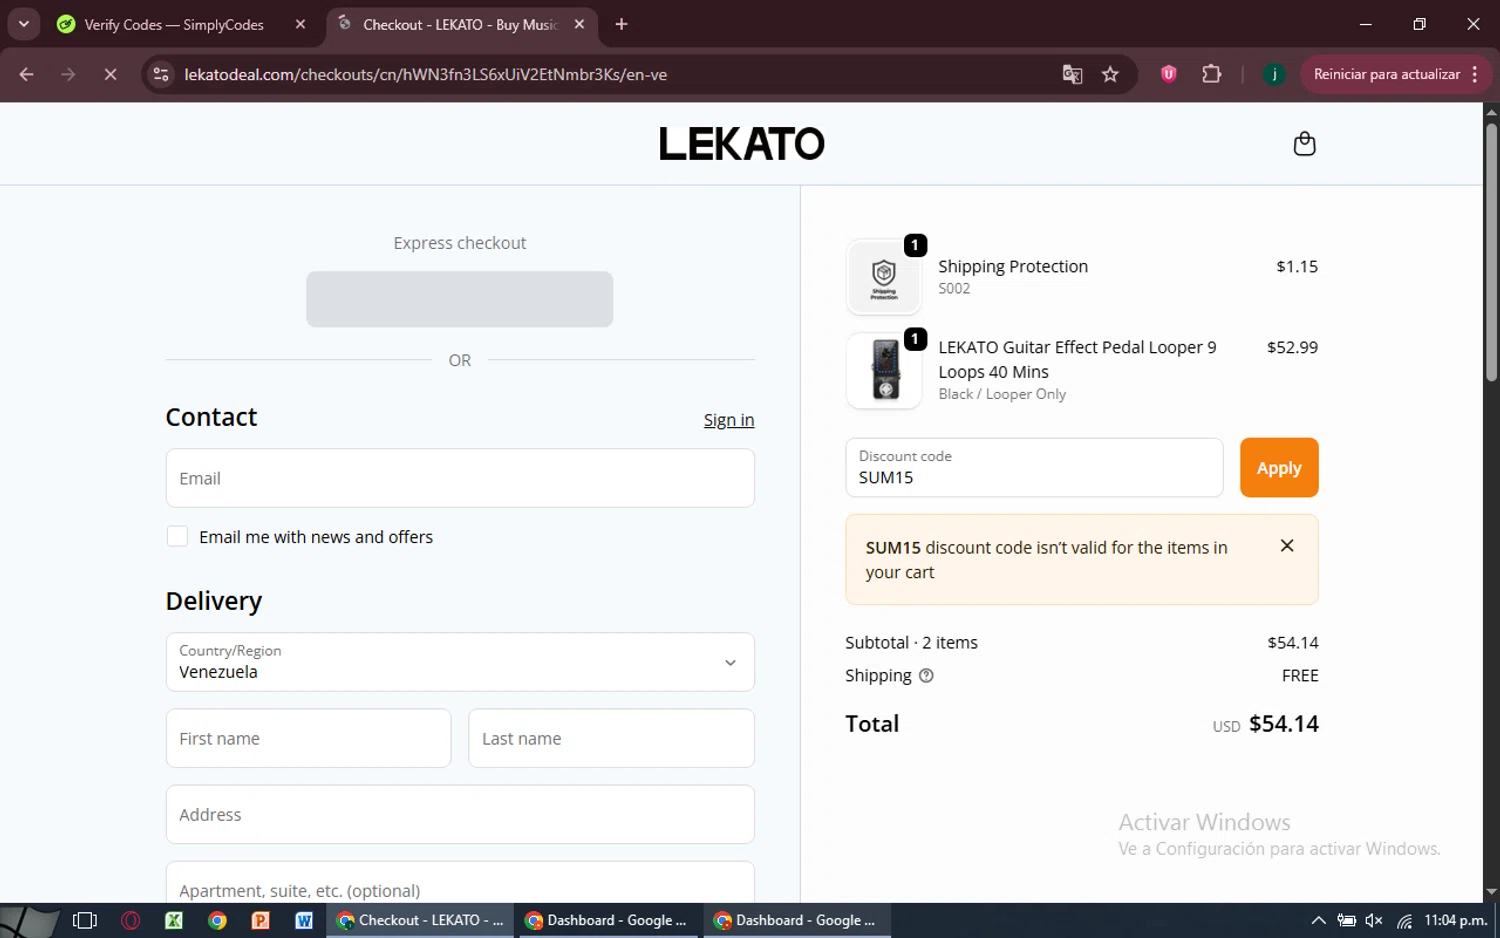The height and width of the screenshot is (938, 1500).
Task: Open the Chrome profile avatar
Action: [x=1274, y=74]
